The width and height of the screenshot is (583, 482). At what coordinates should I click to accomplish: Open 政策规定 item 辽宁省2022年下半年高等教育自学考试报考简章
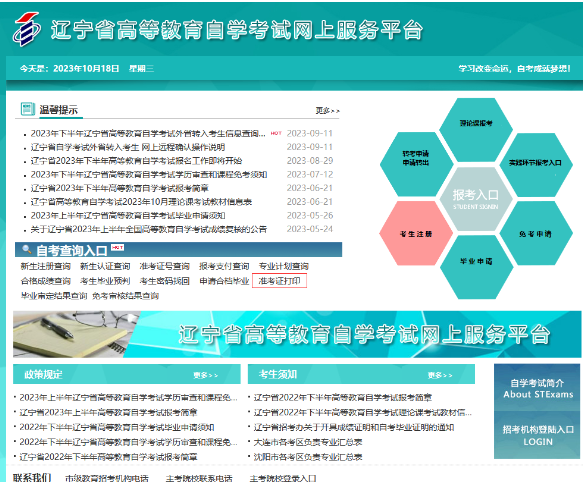coord(108,457)
